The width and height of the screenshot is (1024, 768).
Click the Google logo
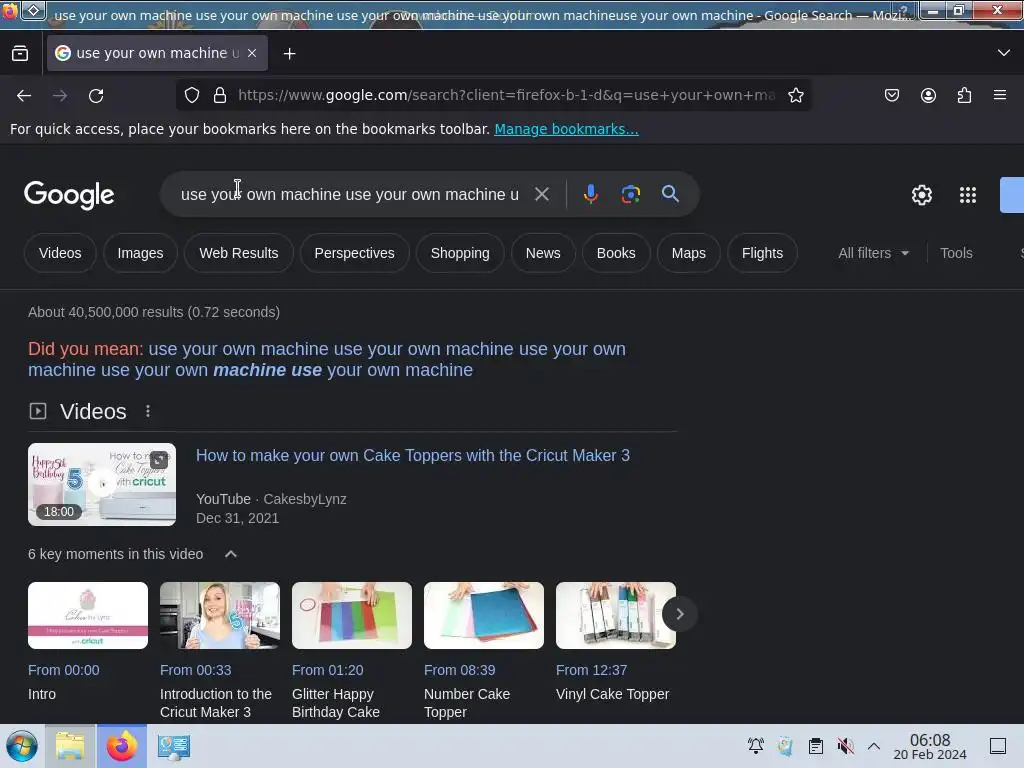pyautogui.click(x=69, y=195)
